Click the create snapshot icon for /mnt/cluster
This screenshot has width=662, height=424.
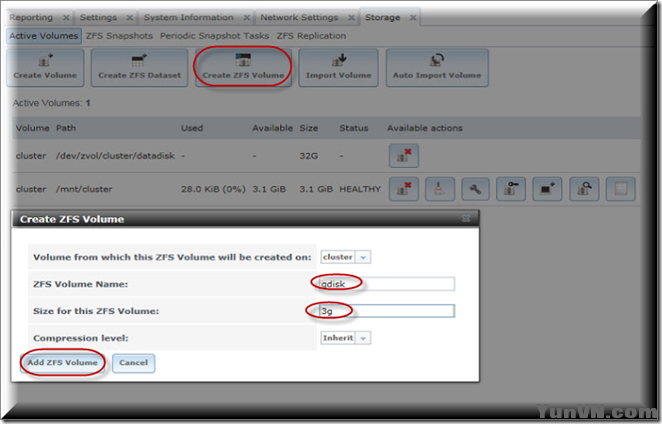547,189
